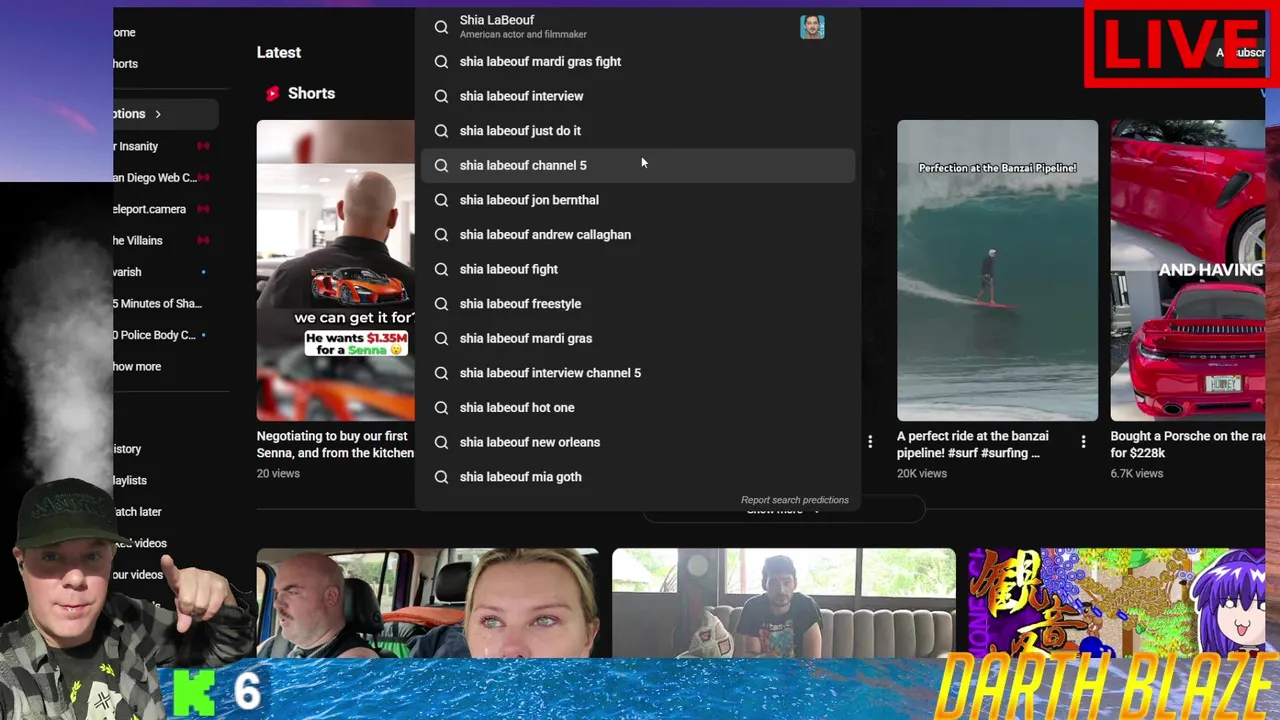Click search icon beside shia labeouf interview
Viewport: 1280px width, 720px height.
coord(441,96)
